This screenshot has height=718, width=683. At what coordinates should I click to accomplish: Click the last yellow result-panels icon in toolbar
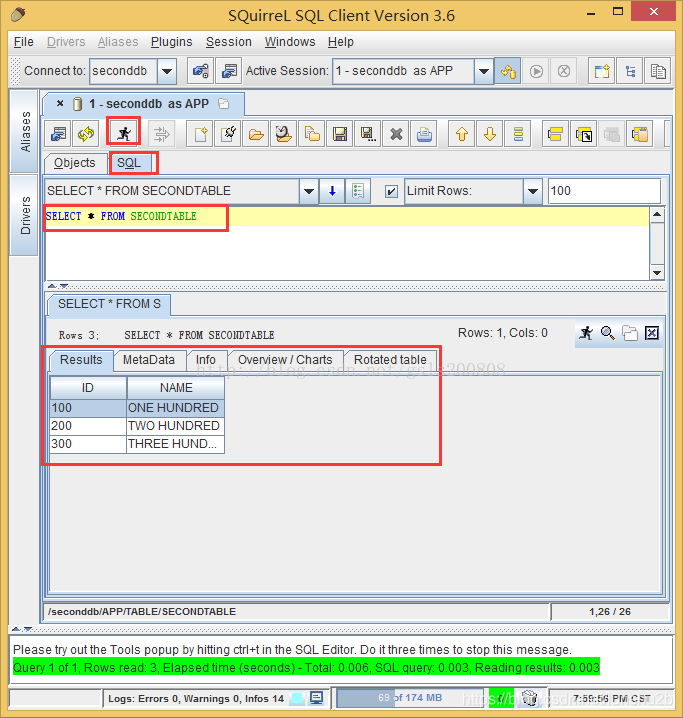[x=640, y=134]
